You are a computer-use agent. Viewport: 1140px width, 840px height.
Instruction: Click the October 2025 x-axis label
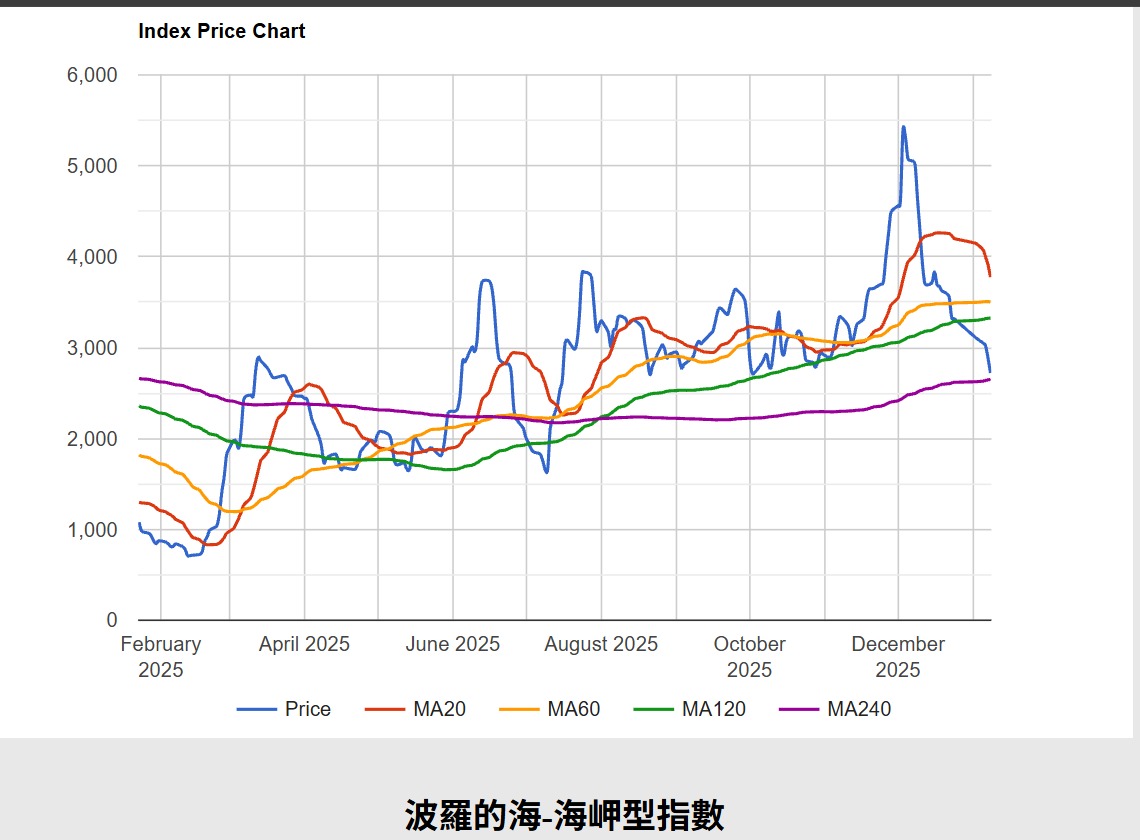pyautogui.click(x=749, y=656)
